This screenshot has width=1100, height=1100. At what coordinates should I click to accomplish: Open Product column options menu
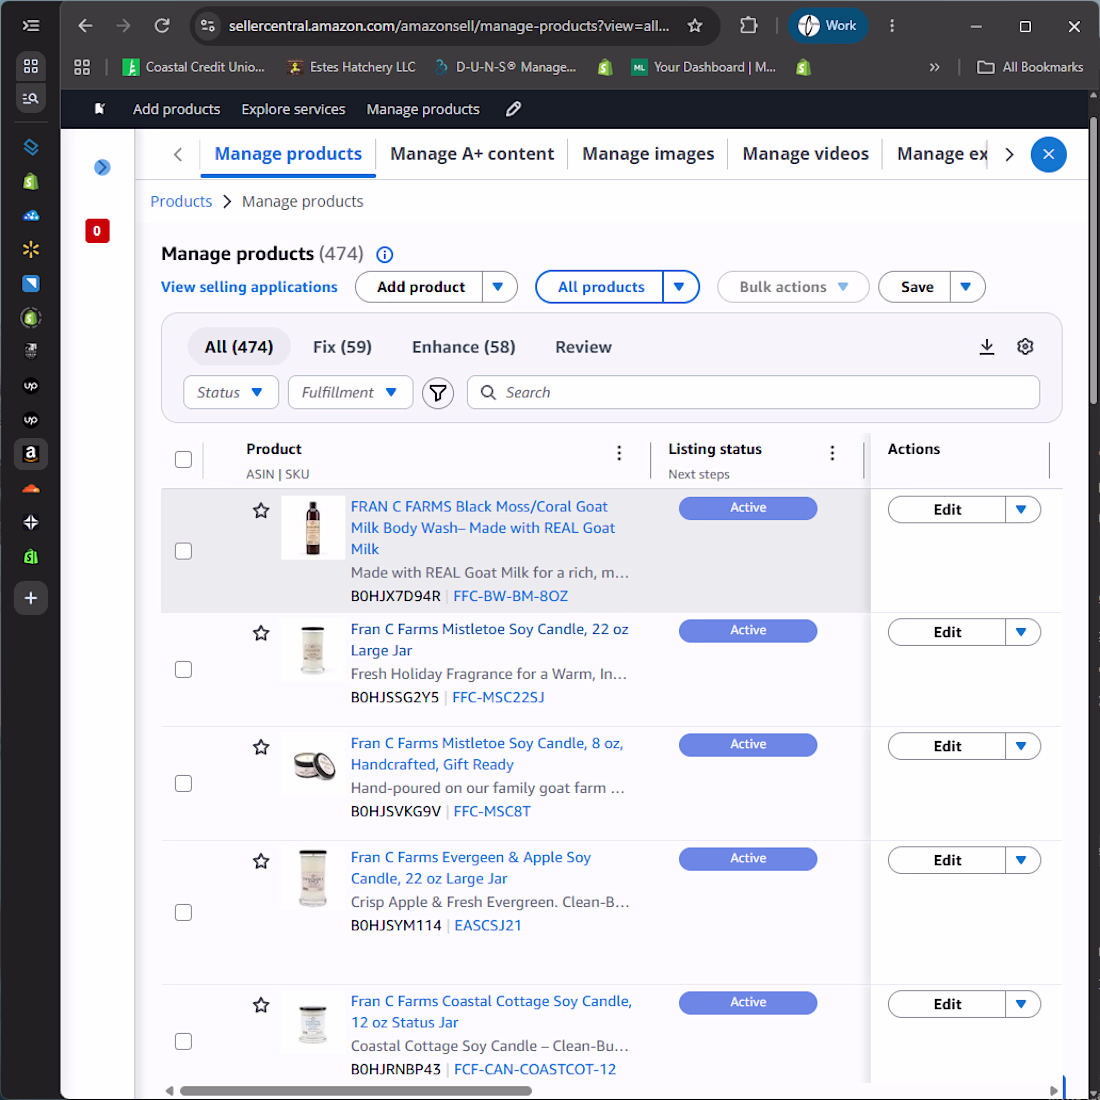(x=619, y=453)
